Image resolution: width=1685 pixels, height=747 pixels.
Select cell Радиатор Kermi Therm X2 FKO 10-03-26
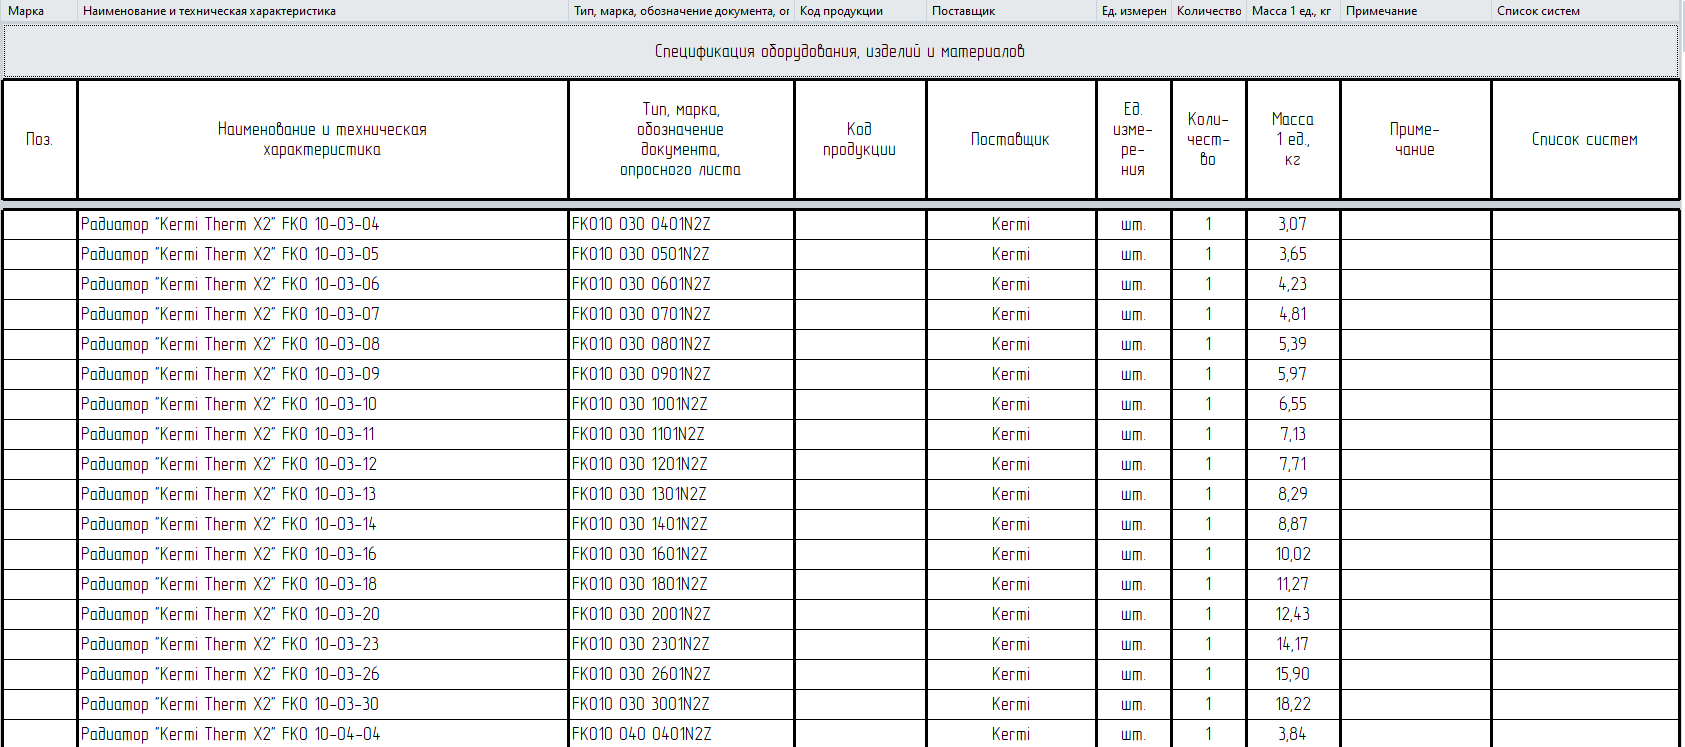tap(323, 674)
